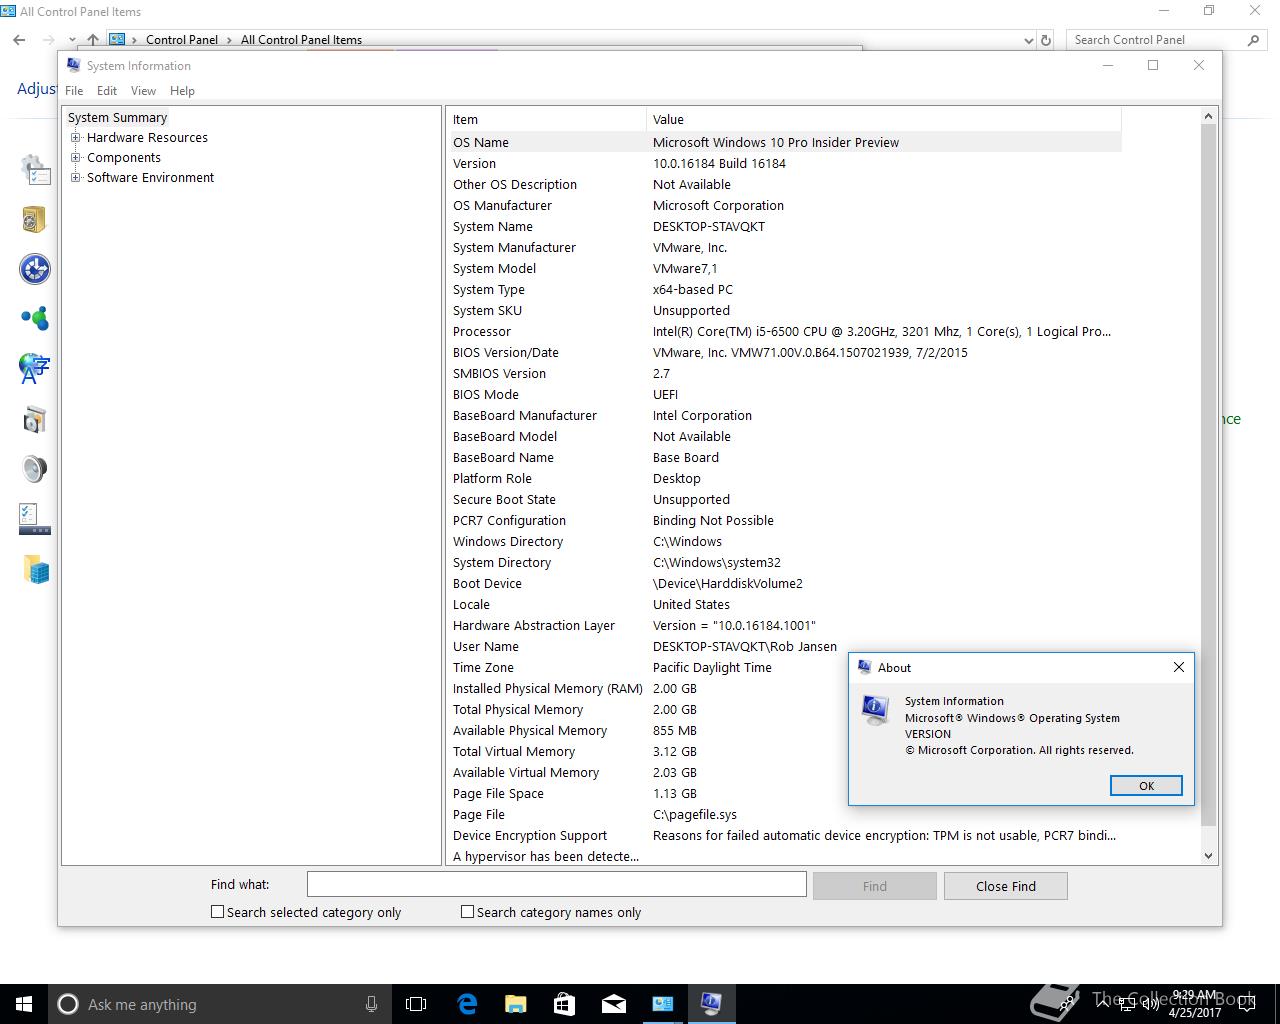Screen dimensions: 1280x1024
Task: Open the Mail app from the taskbar
Action: pos(613,1004)
